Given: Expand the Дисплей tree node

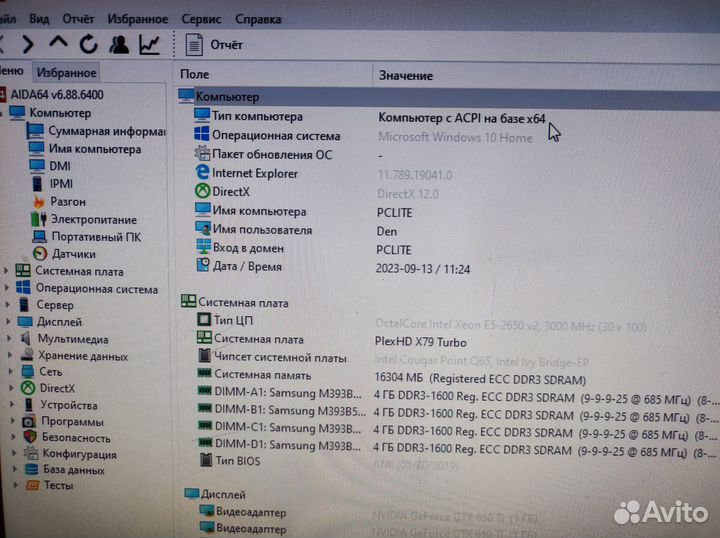Looking at the screenshot, I should point(9,321).
